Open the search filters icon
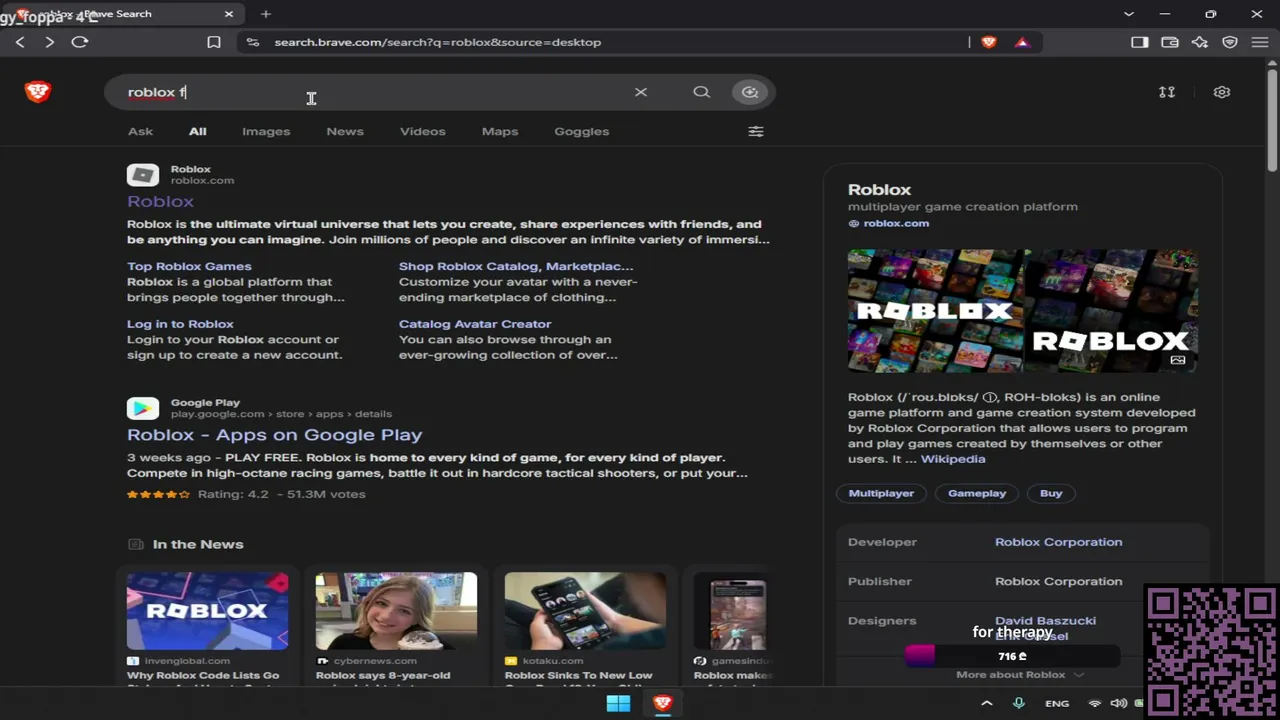 pos(756,131)
